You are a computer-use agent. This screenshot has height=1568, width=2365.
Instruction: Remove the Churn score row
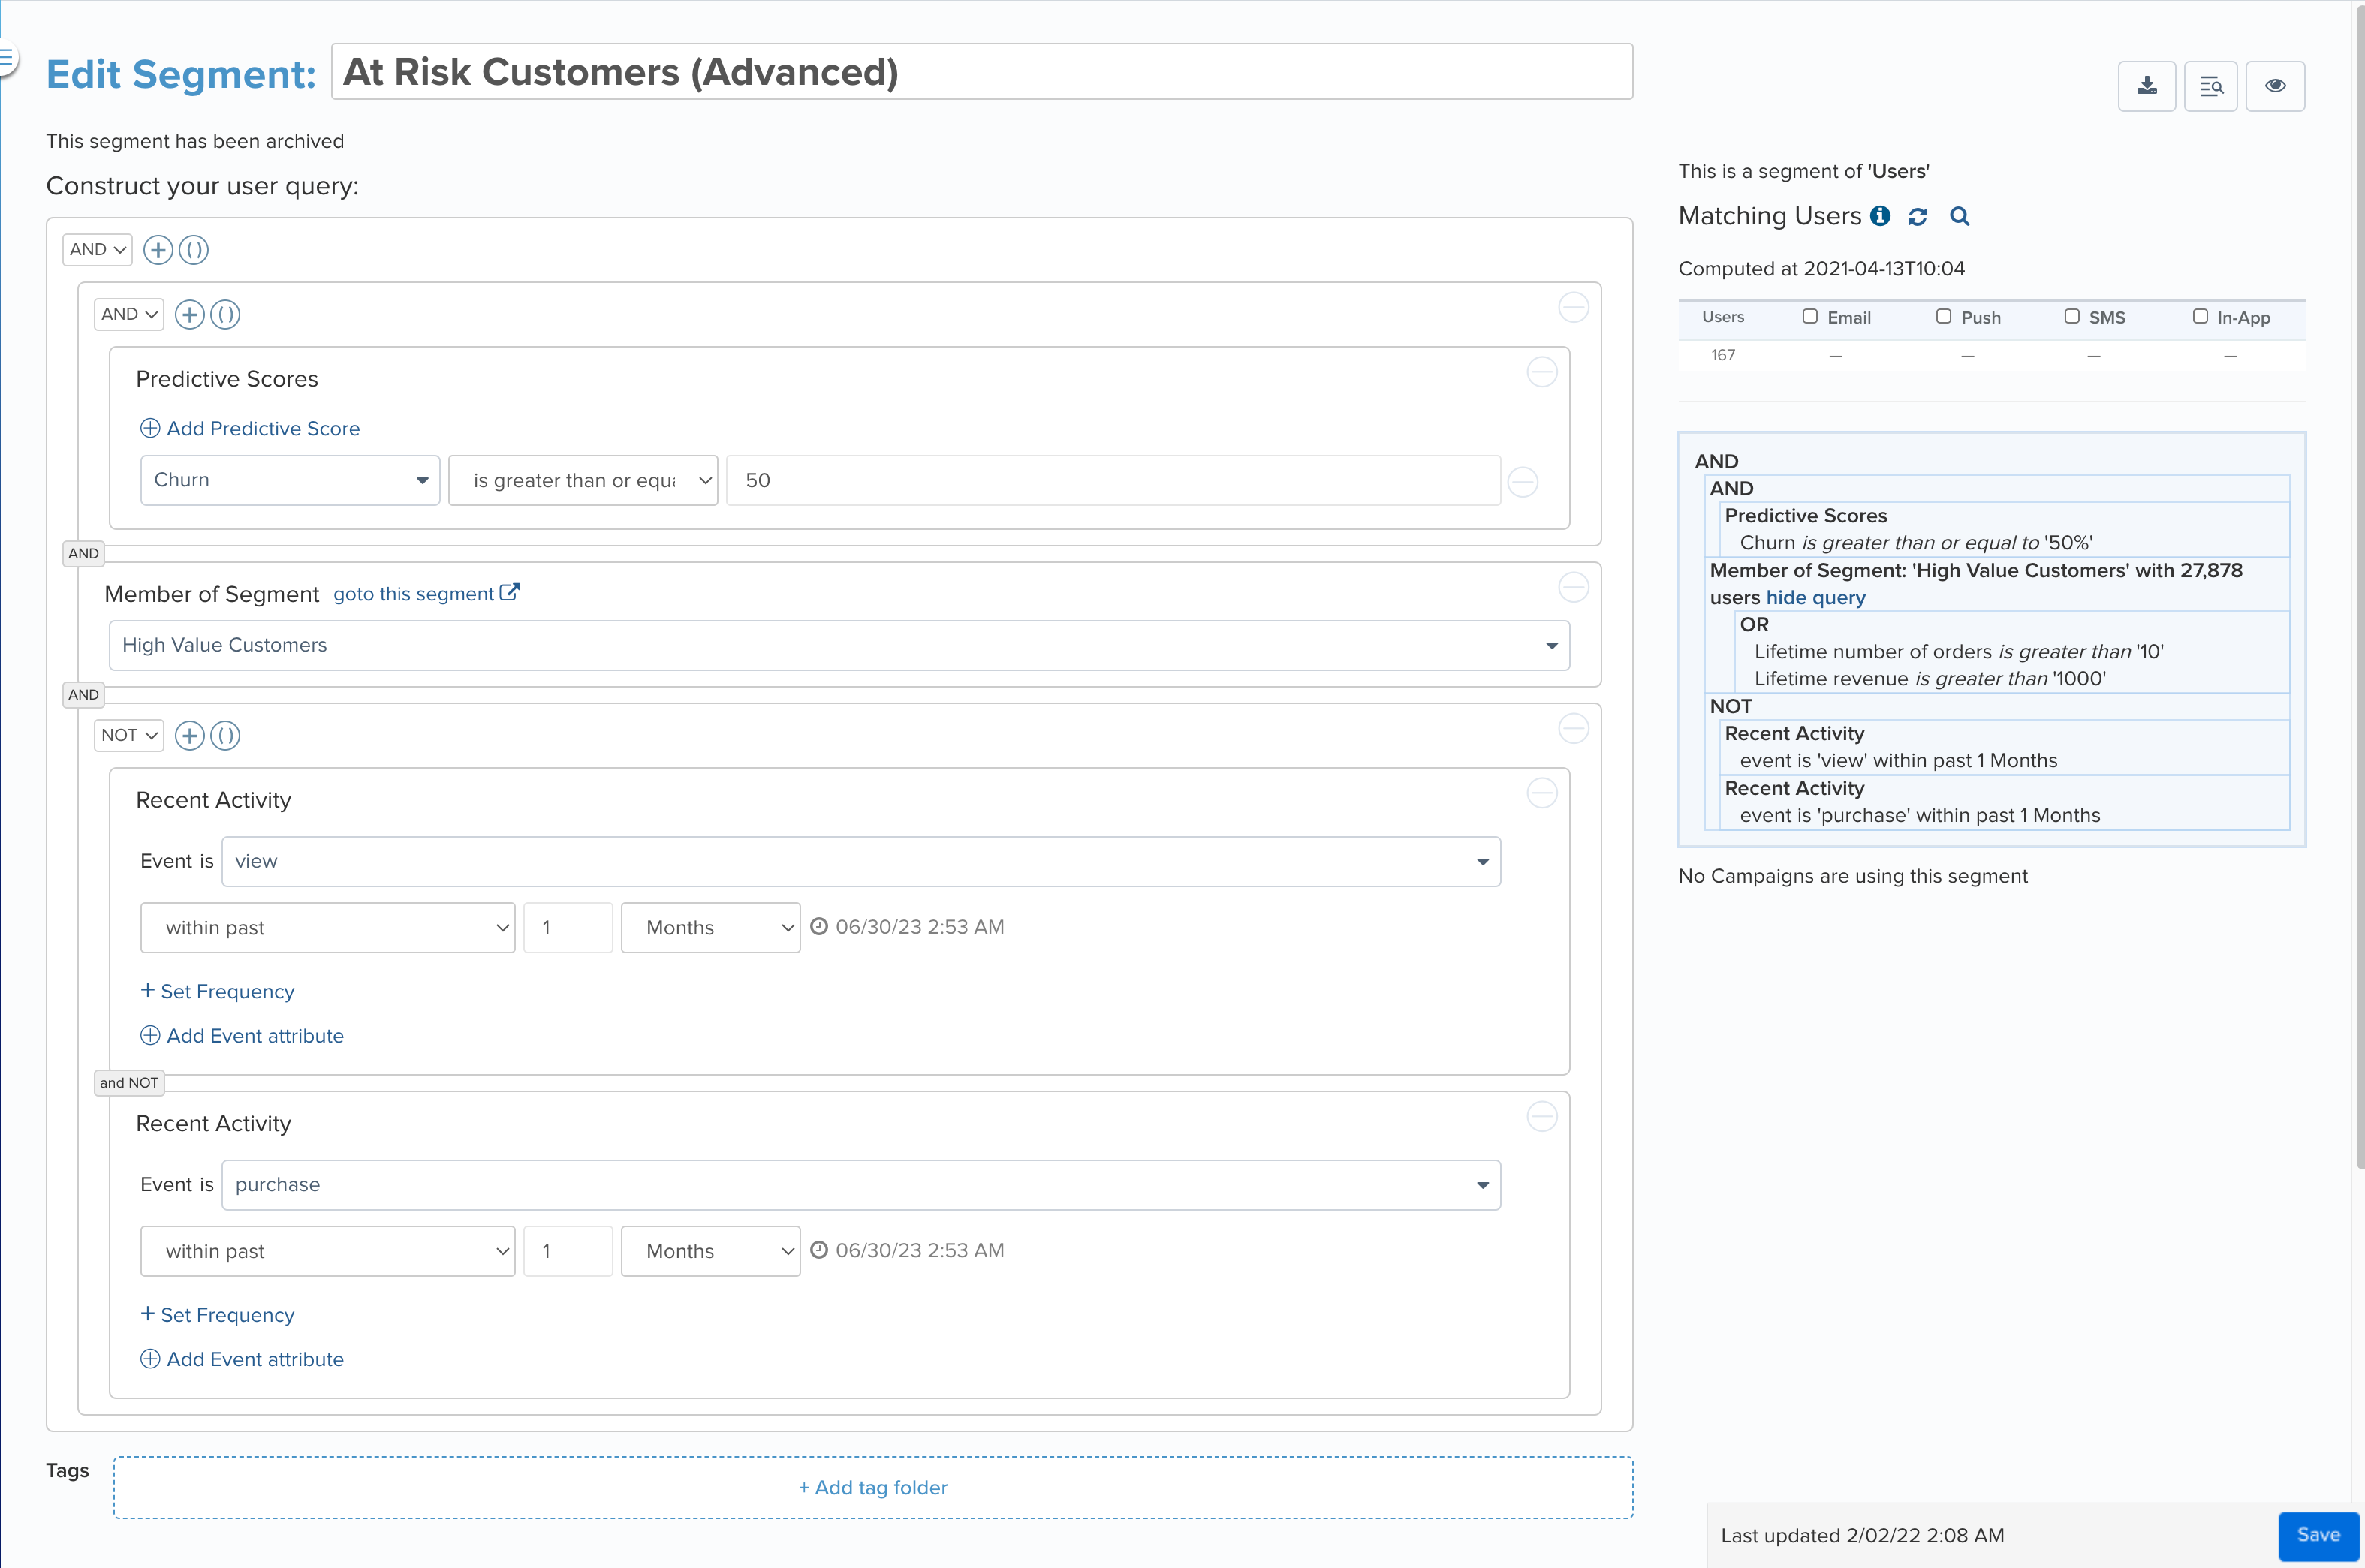pyautogui.click(x=1522, y=482)
